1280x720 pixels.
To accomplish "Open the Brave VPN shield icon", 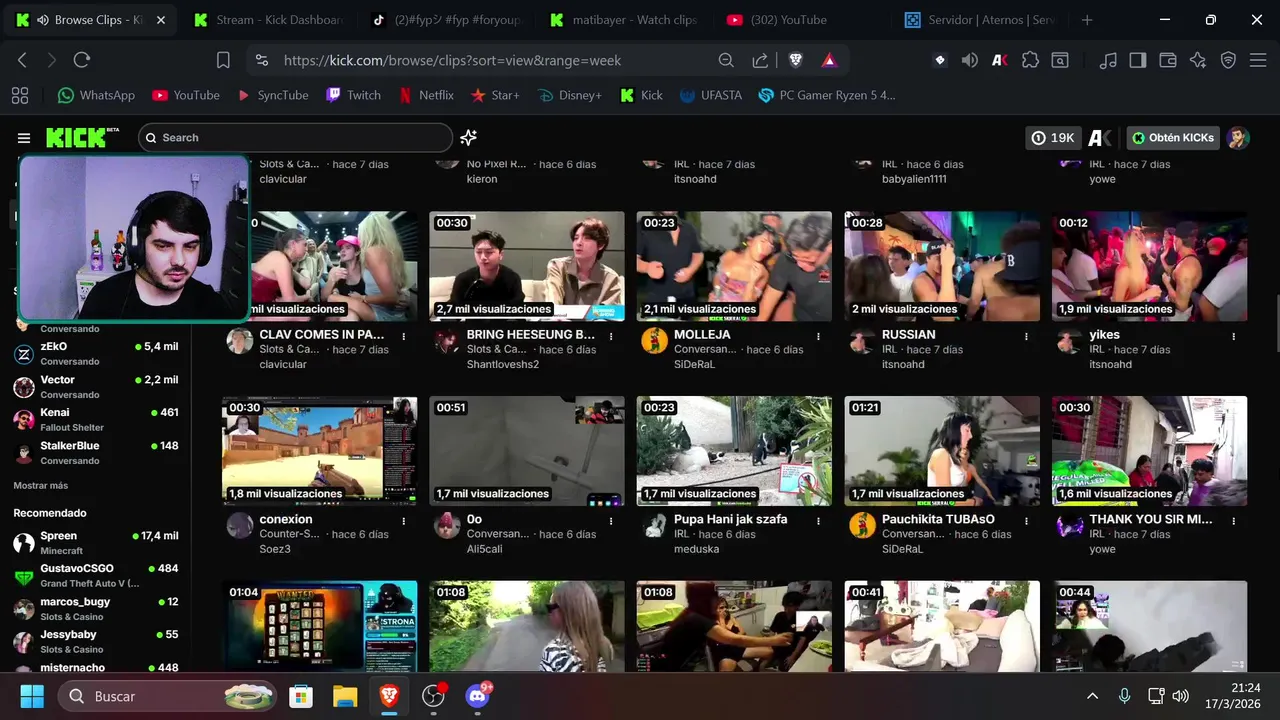I will tap(1228, 60).
